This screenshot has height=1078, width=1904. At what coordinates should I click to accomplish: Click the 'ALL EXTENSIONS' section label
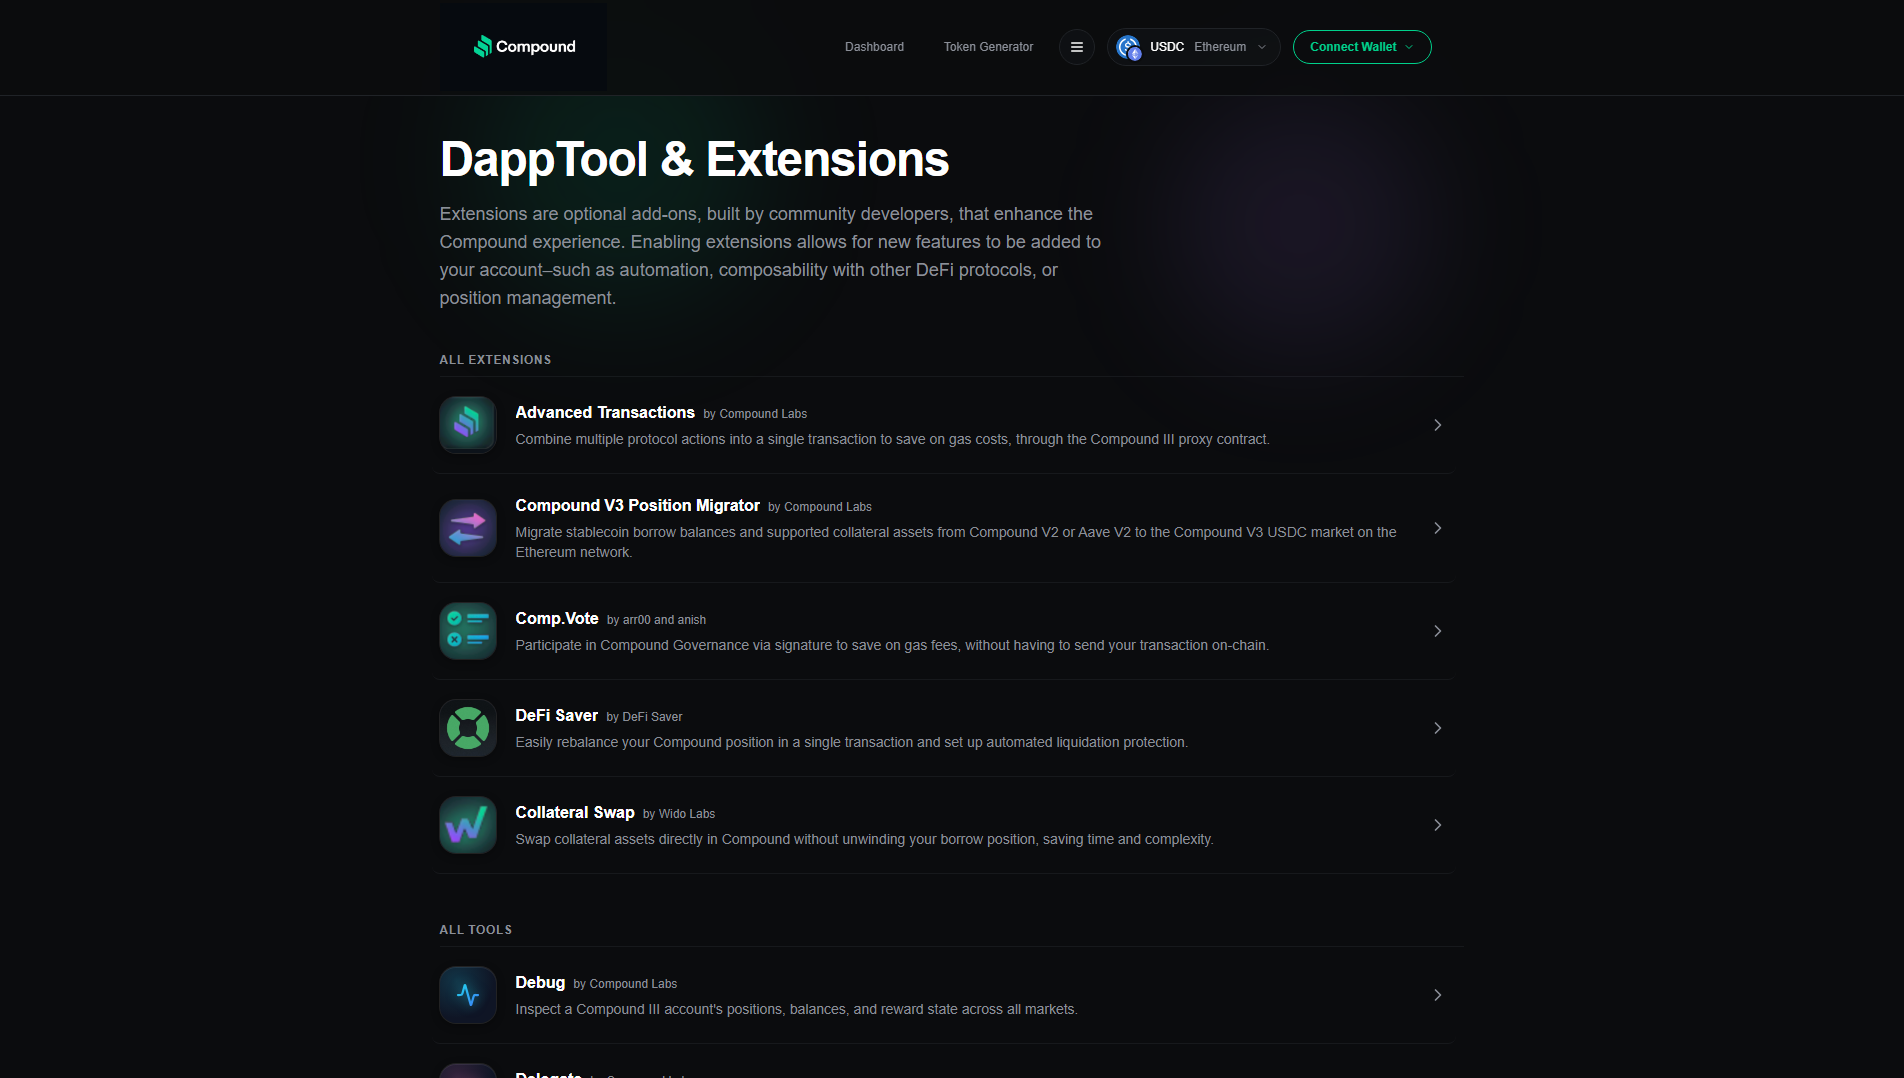pos(495,360)
